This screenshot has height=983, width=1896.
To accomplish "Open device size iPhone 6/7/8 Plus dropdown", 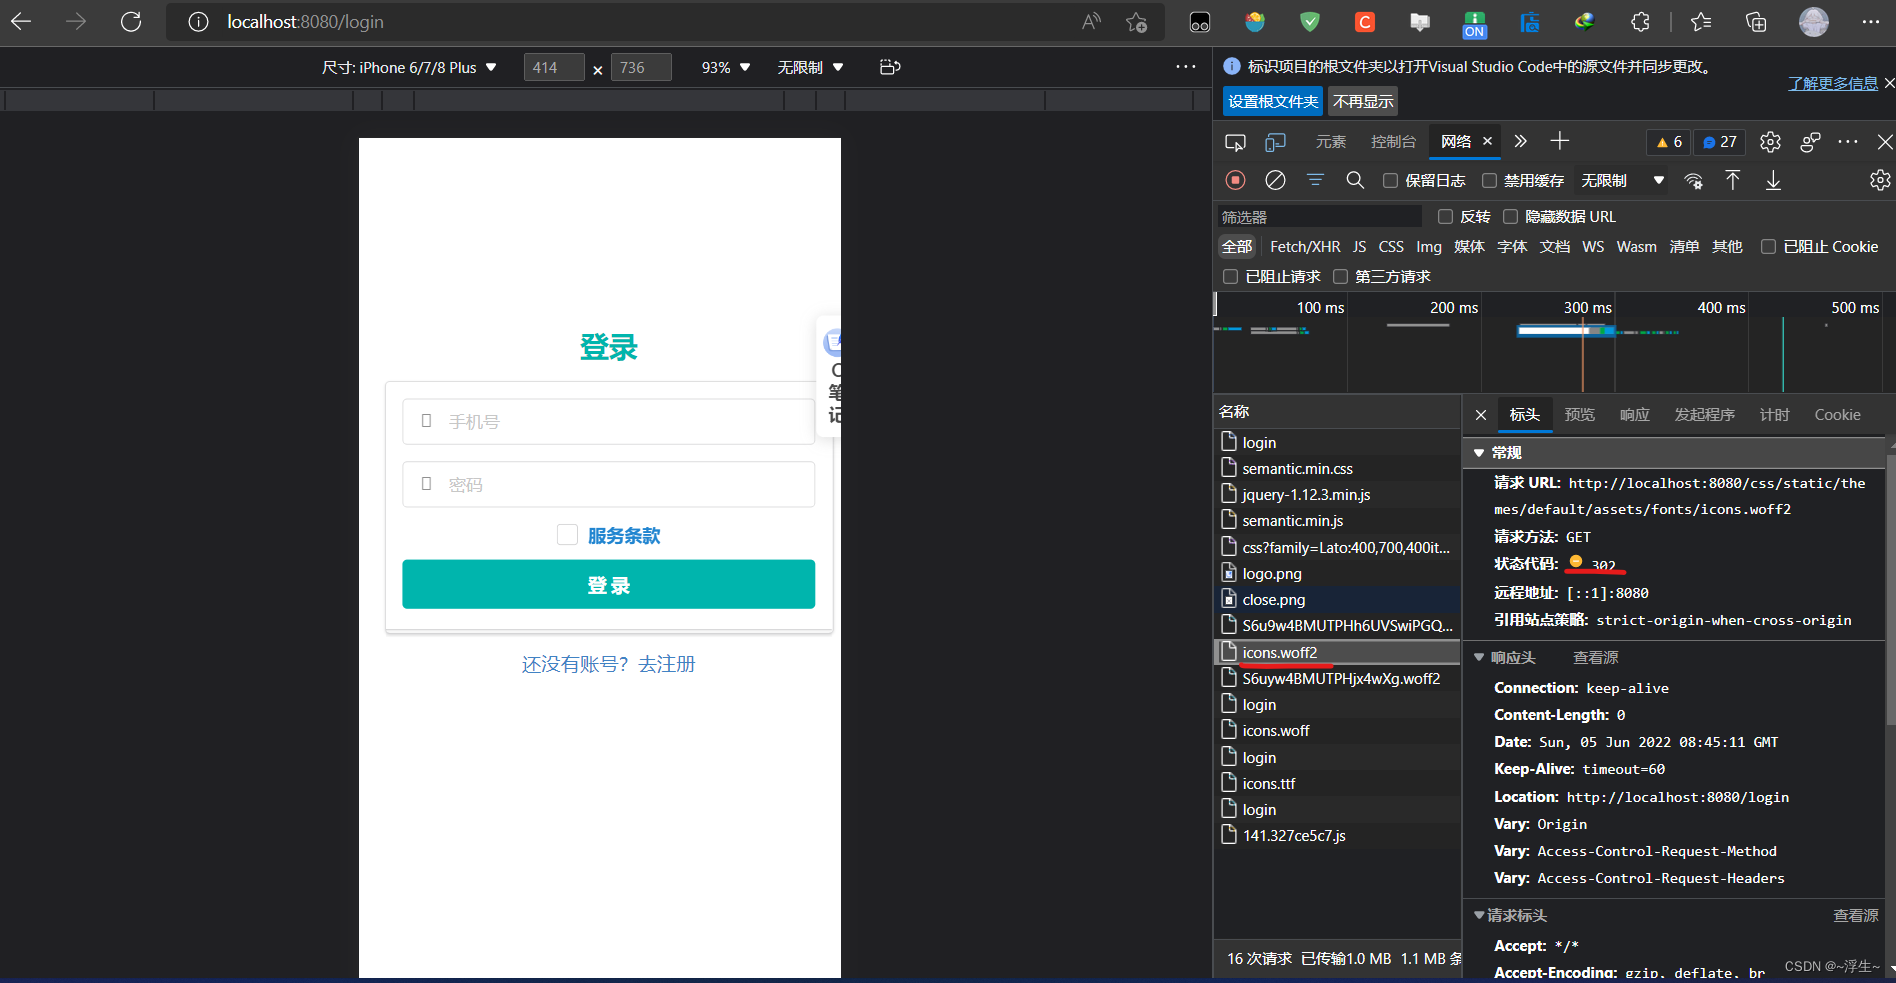I will pyautogui.click(x=409, y=67).
